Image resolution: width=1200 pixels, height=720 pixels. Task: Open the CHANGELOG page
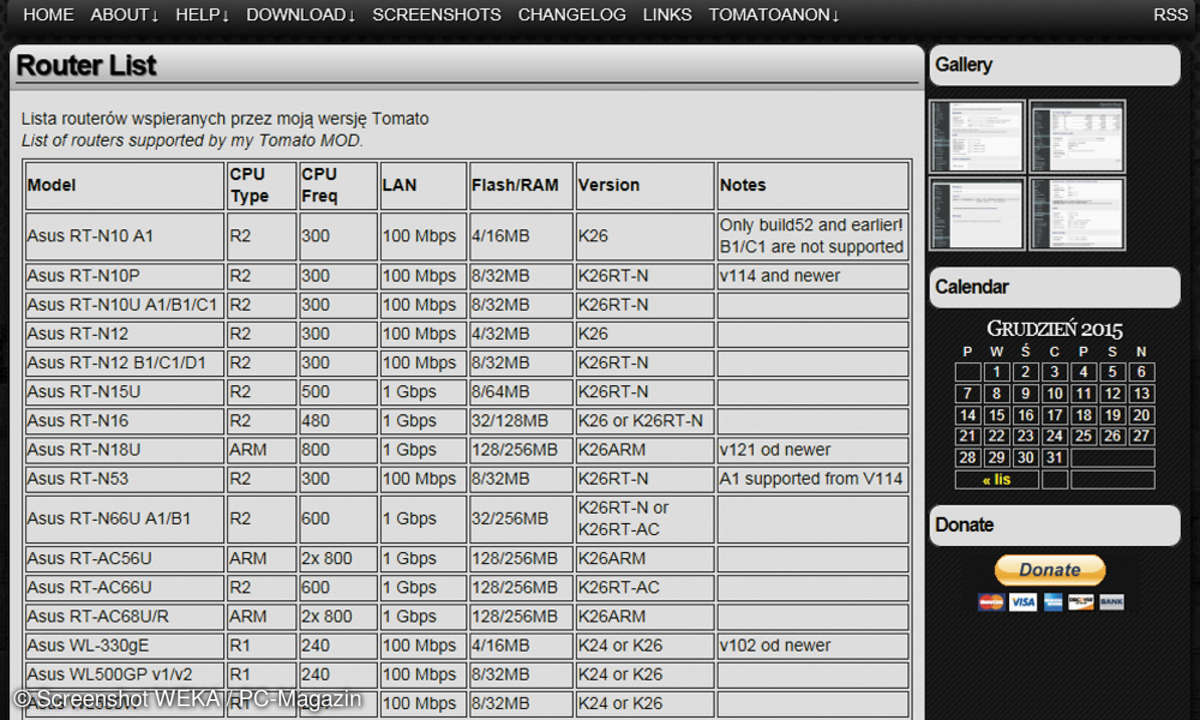click(572, 15)
